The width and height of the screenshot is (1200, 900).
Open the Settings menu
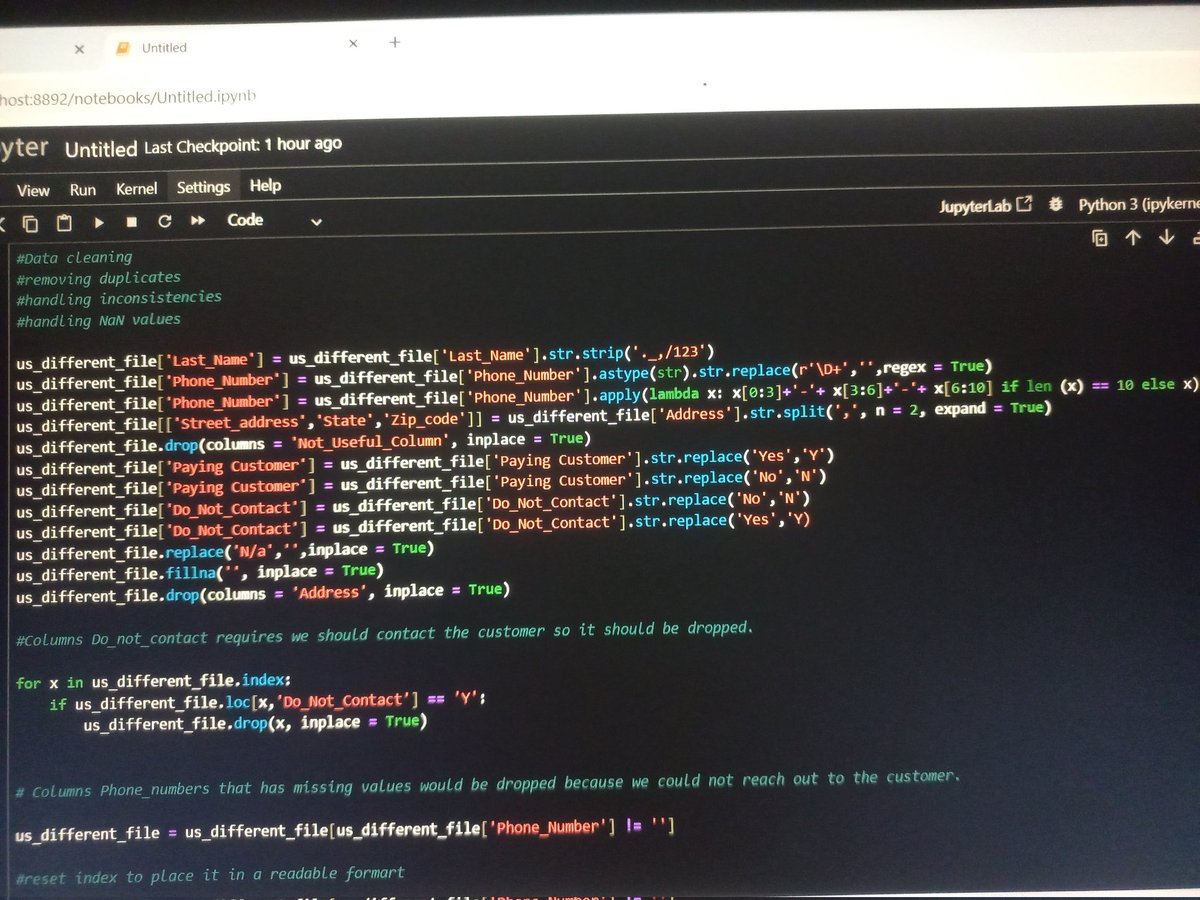point(203,187)
